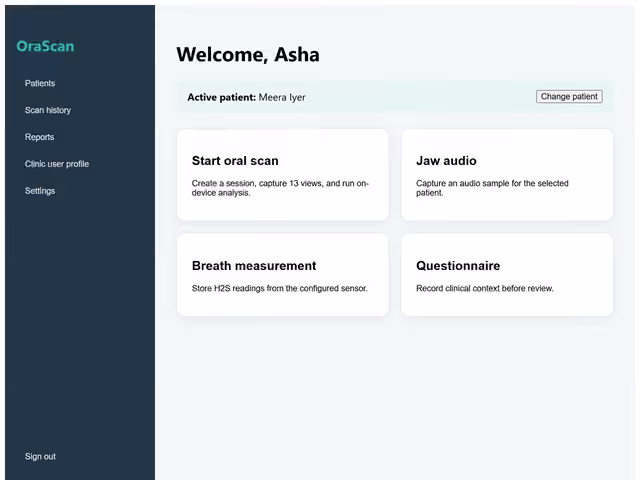Select the Questionnaire heading
The height and width of the screenshot is (480, 640).
click(458, 266)
